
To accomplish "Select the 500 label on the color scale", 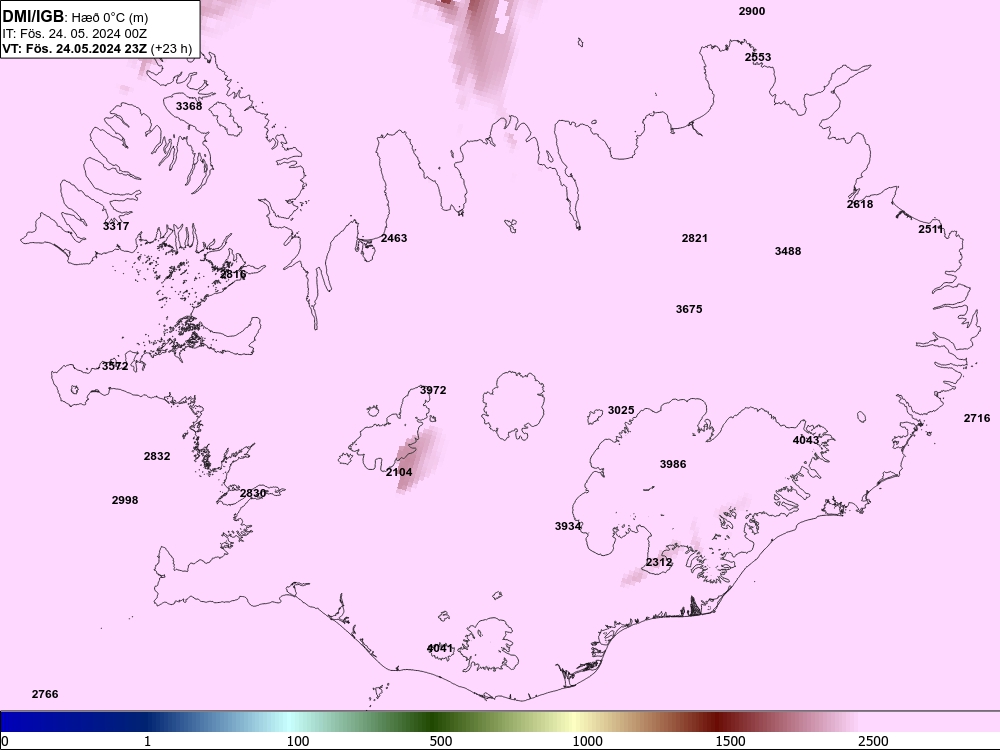I will tap(441, 741).
